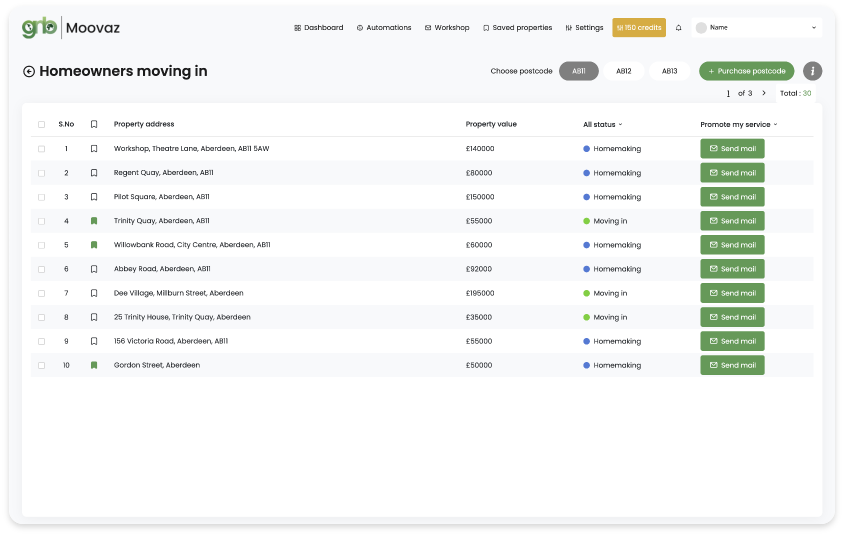Select checkbox for 156 Victoria Road row
844x536 pixels.
(x=41, y=341)
